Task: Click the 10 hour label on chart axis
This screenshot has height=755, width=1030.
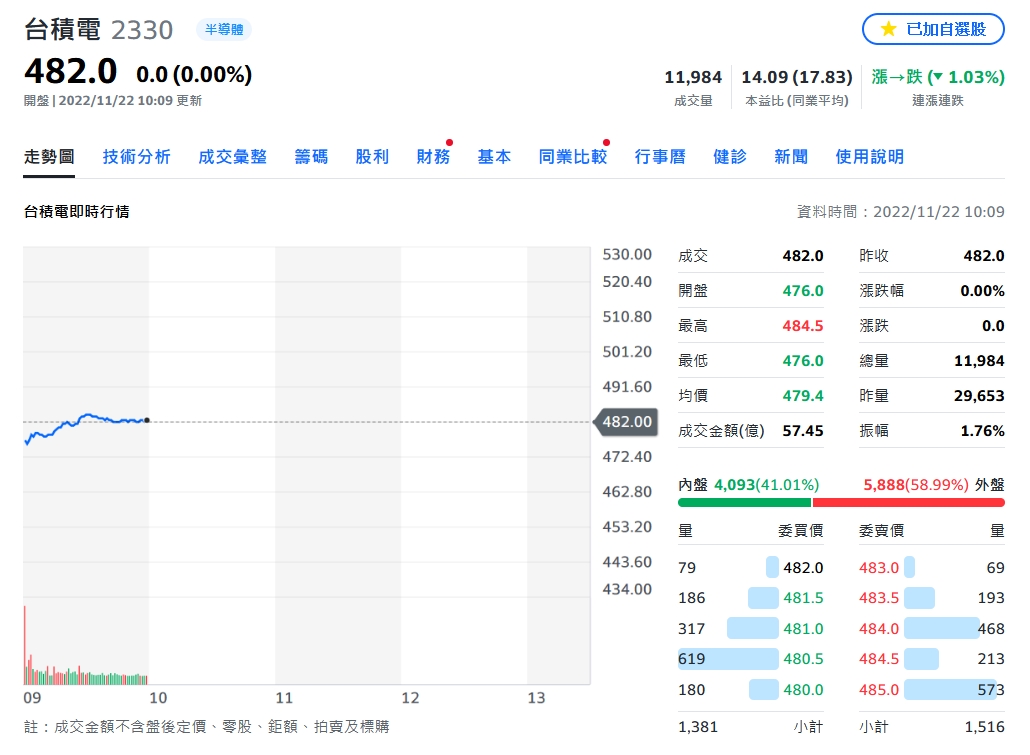Action: (x=158, y=698)
